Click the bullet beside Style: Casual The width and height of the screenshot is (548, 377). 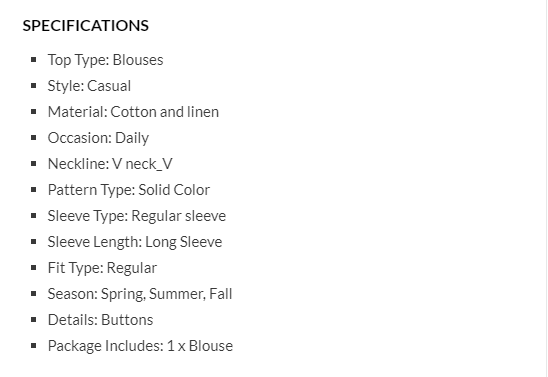[x=34, y=86]
